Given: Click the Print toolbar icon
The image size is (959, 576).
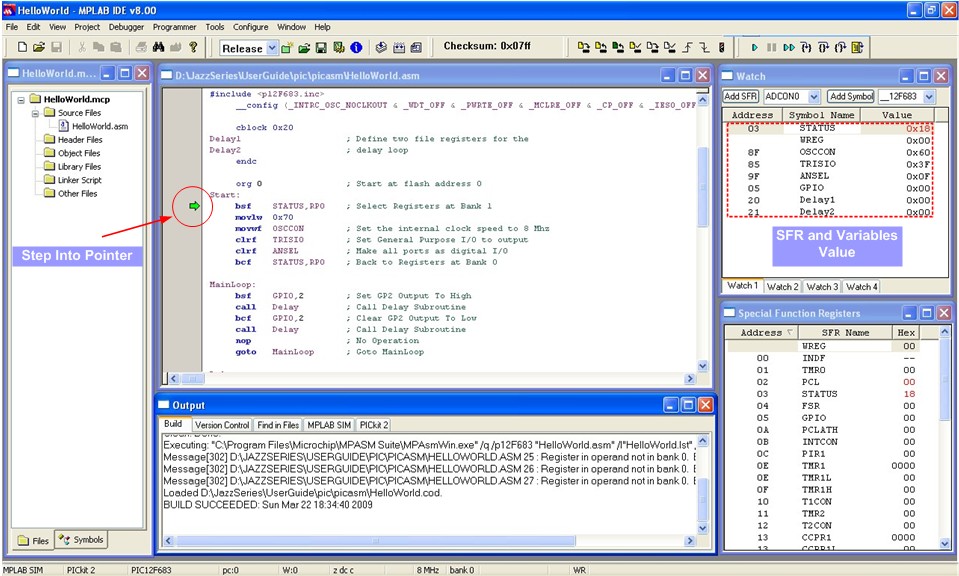Looking at the screenshot, I should [141, 47].
